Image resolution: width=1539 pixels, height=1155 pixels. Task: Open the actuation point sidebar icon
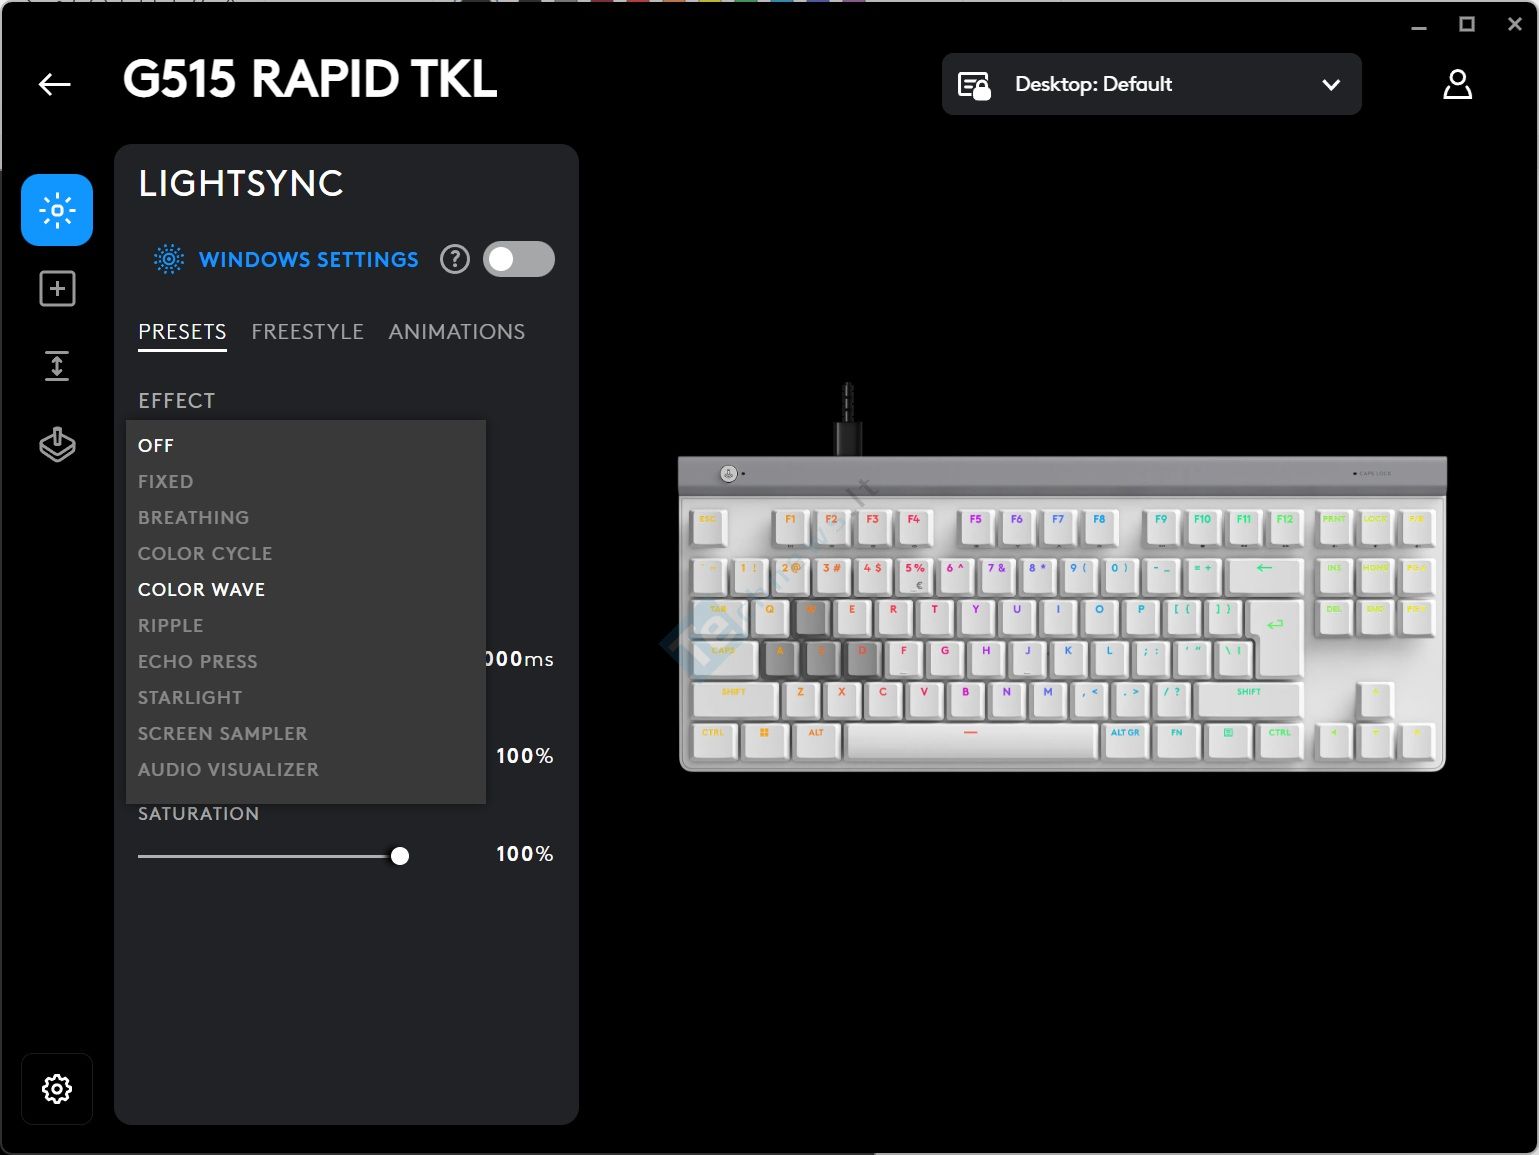[57, 367]
